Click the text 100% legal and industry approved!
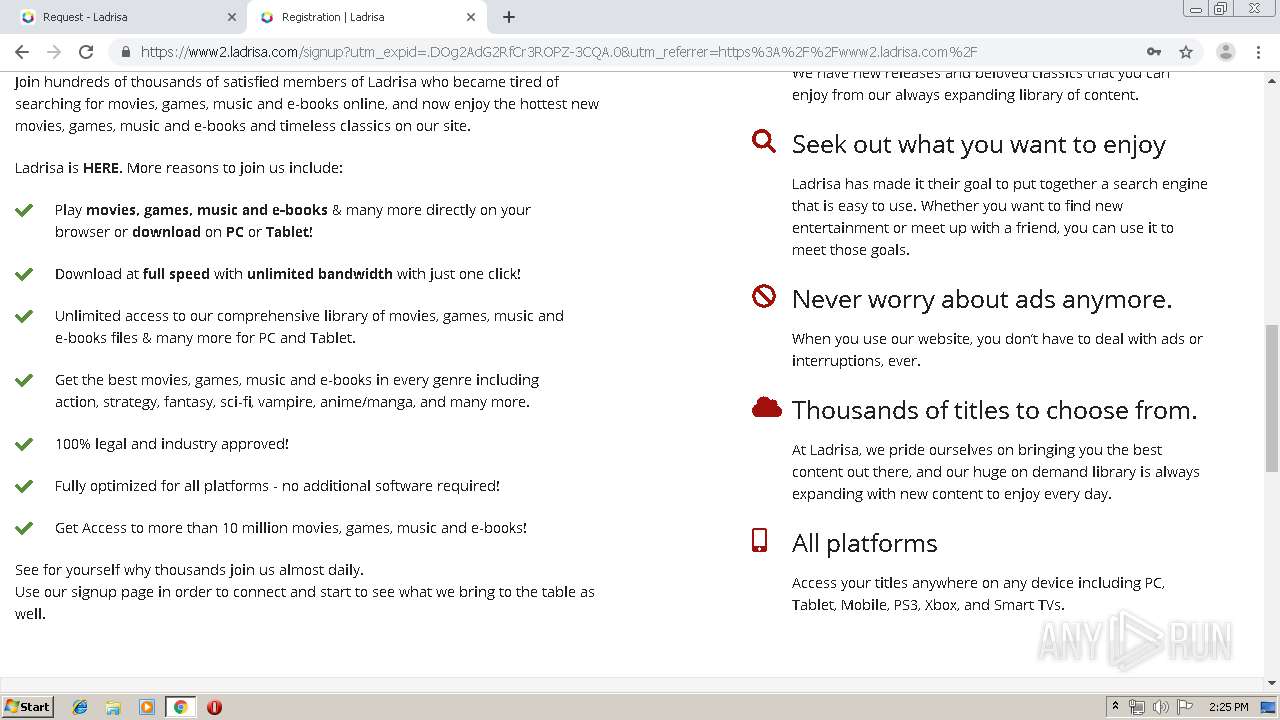This screenshot has width=1280, height=720. [x=172, y=444]
